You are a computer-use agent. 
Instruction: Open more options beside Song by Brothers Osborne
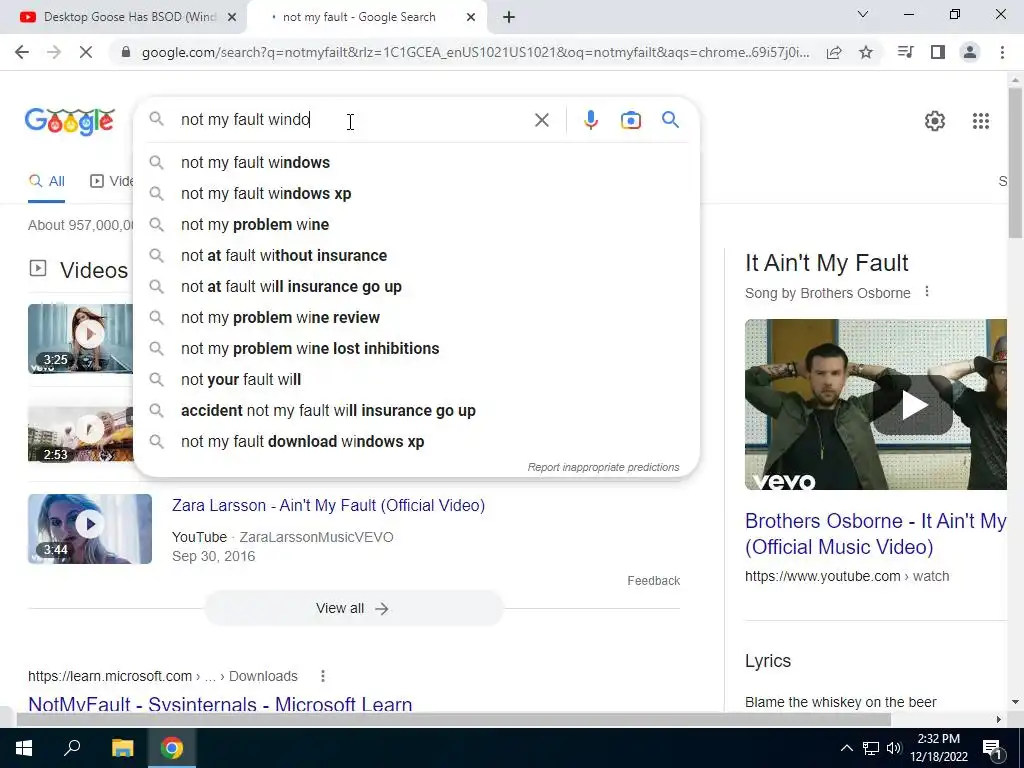(x=927, y=292)
